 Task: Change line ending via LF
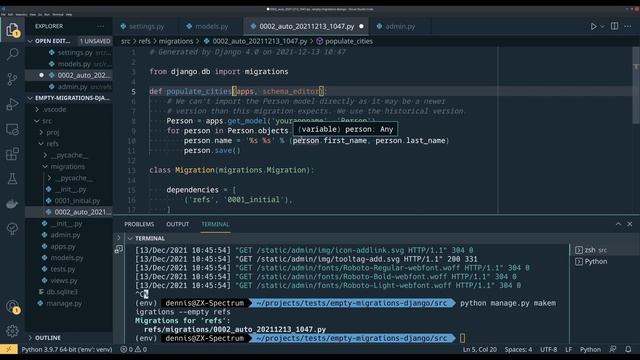569,349
